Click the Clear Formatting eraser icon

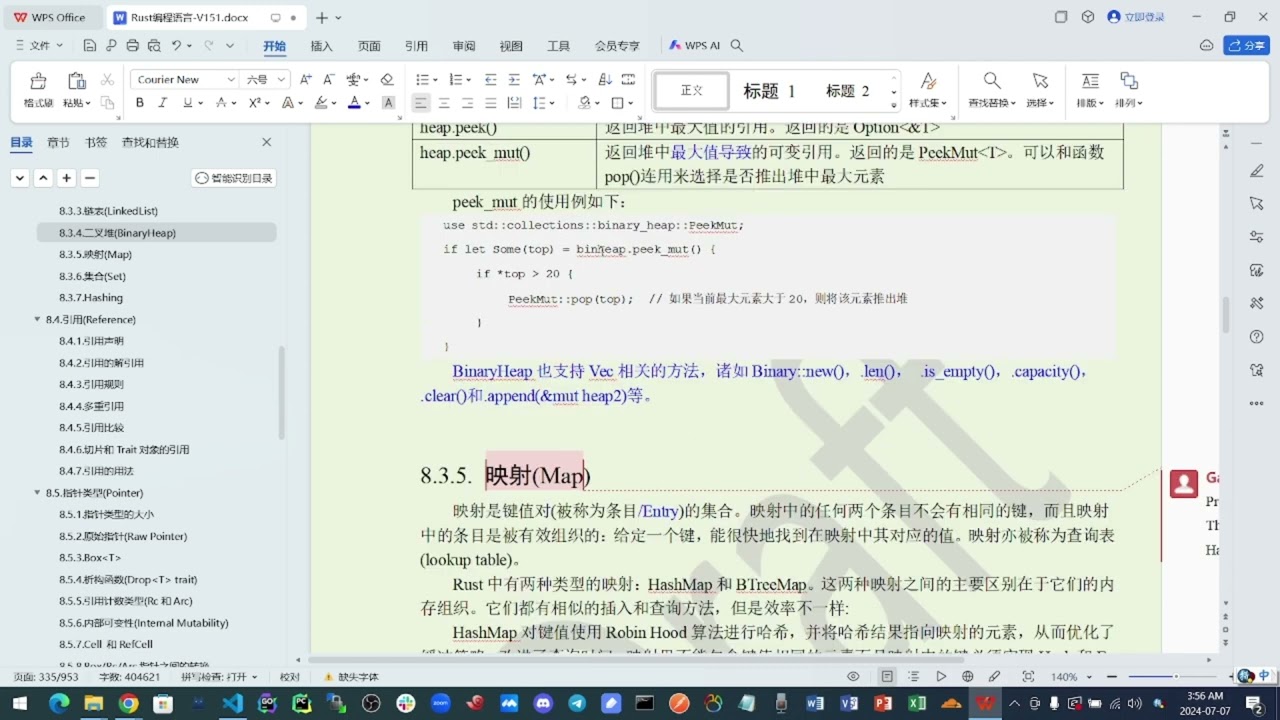pyautogui.click(x=387, y=80)
